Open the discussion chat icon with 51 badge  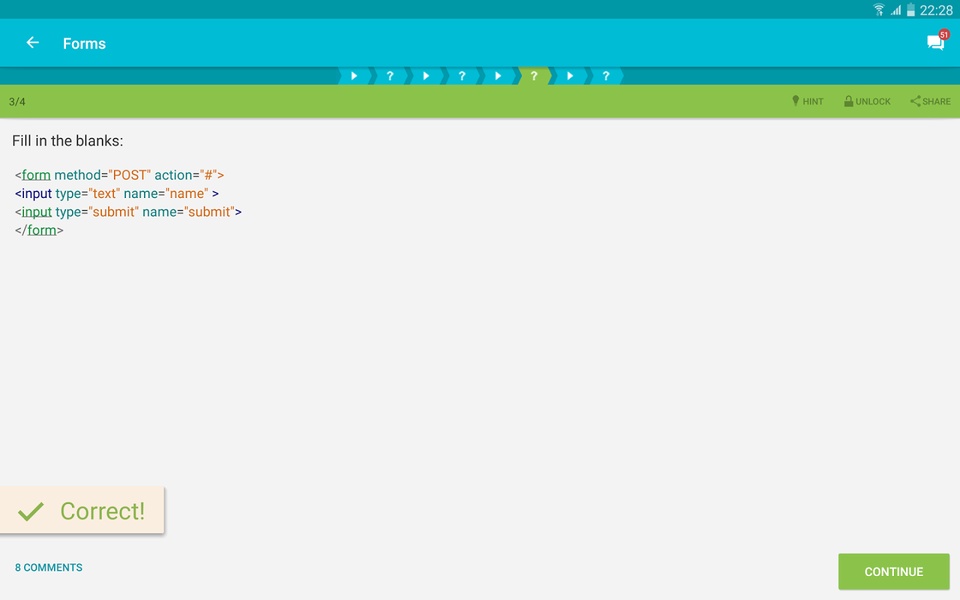point(936,42)
